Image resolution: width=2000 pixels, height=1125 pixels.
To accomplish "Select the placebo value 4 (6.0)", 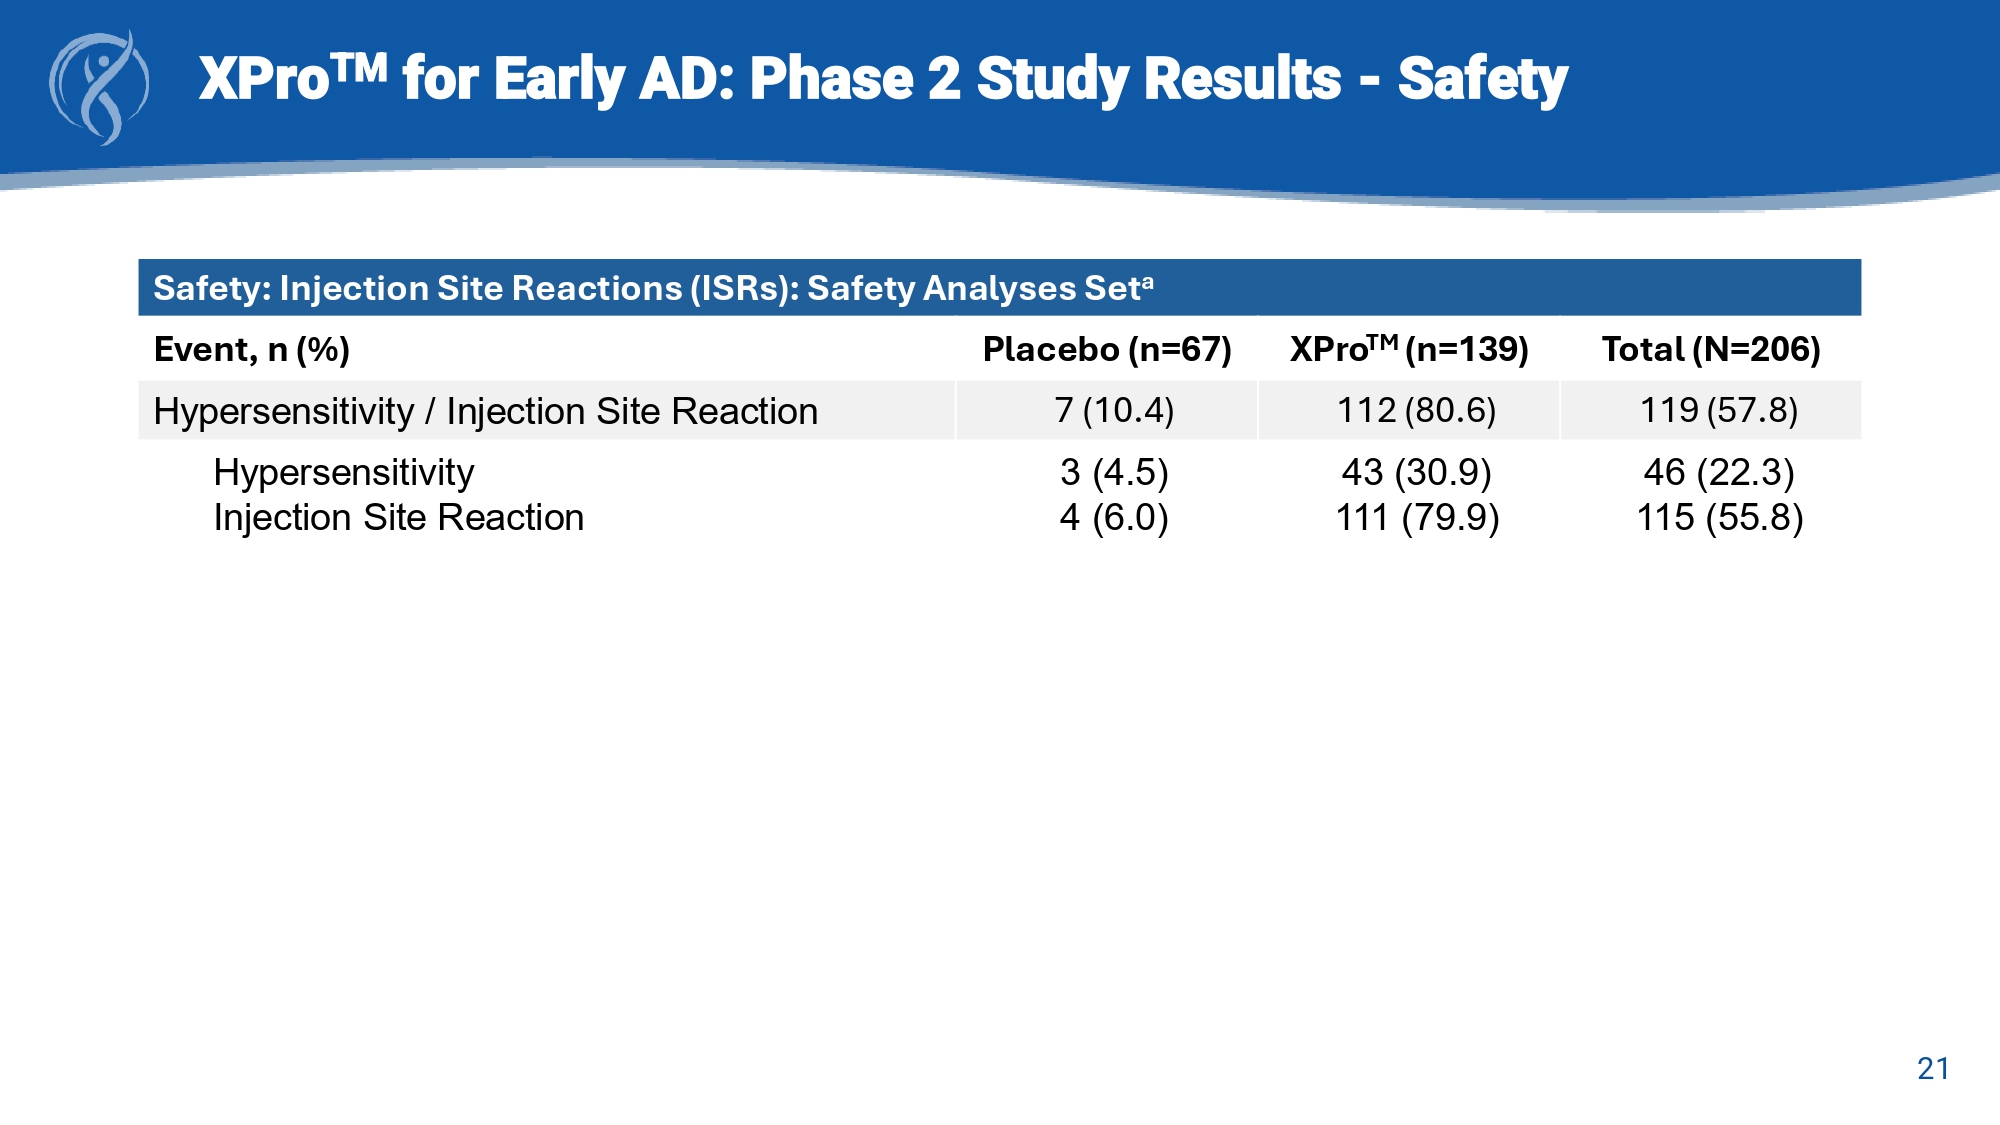I will [x=1114, y=518].
